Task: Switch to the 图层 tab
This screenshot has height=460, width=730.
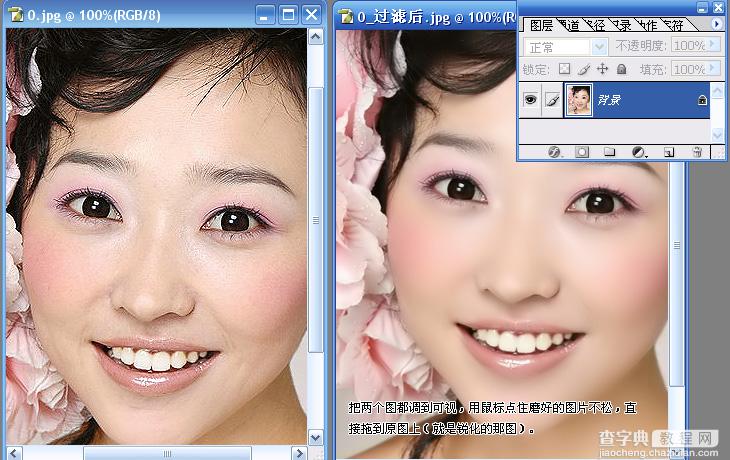Action: tap(541, 25)
